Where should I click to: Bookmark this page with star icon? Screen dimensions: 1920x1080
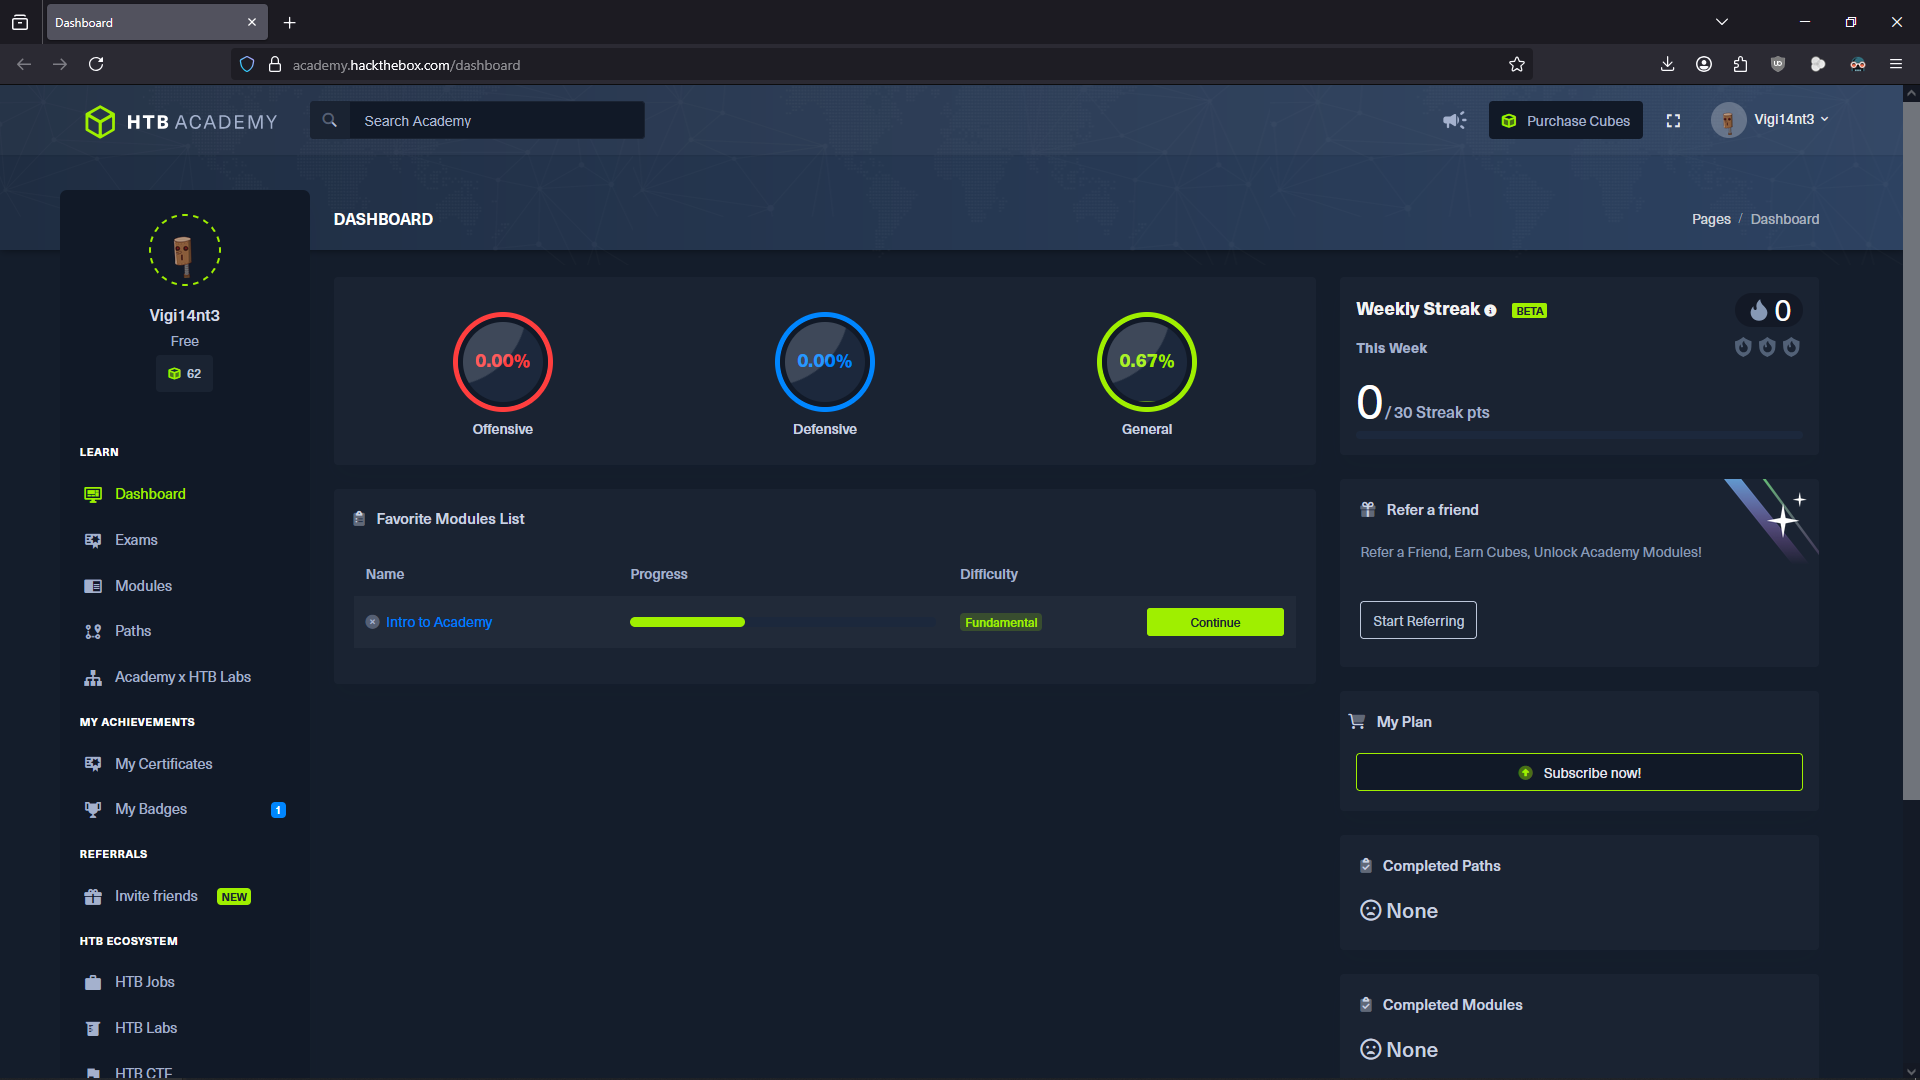click(x=1517, y=65)
